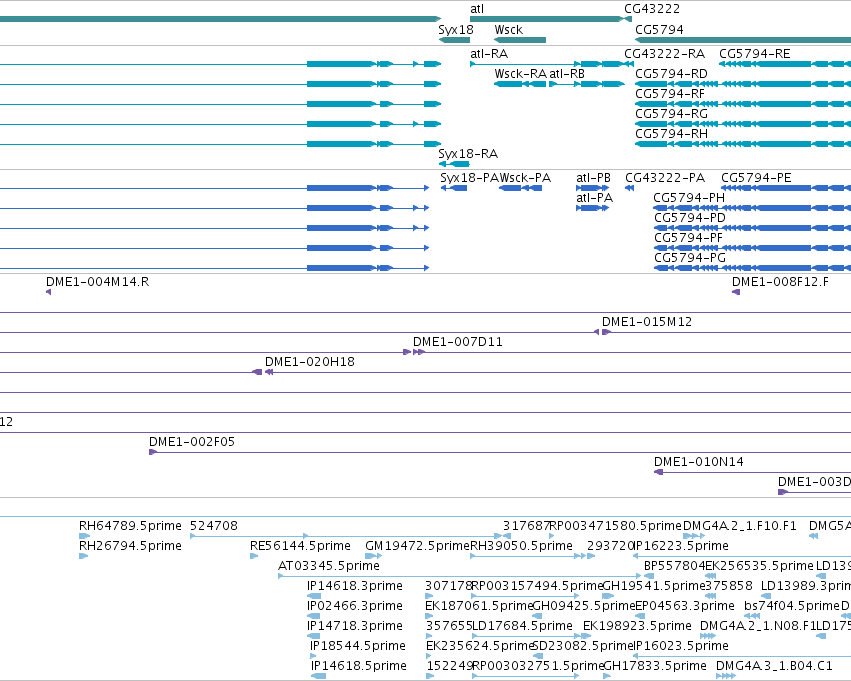Select the CG5794-RH transcript
The width and height of the screenshot is (851, 681).
coord(743,144)
